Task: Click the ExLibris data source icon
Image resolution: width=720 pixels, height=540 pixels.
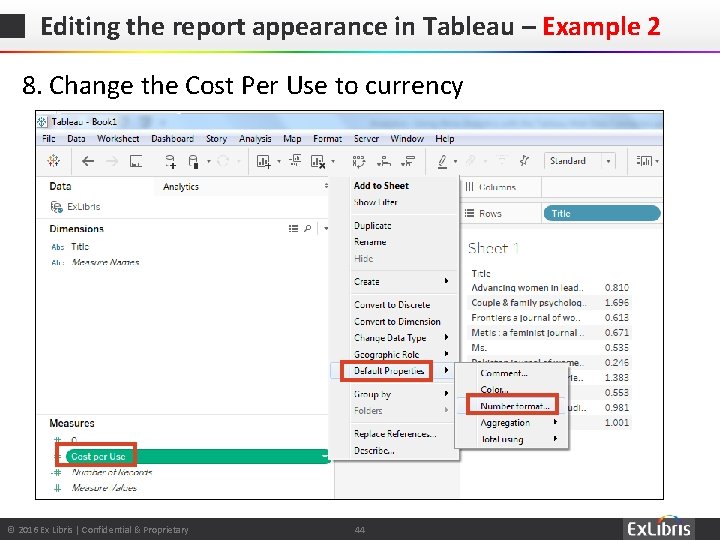Action: [56, 207]
